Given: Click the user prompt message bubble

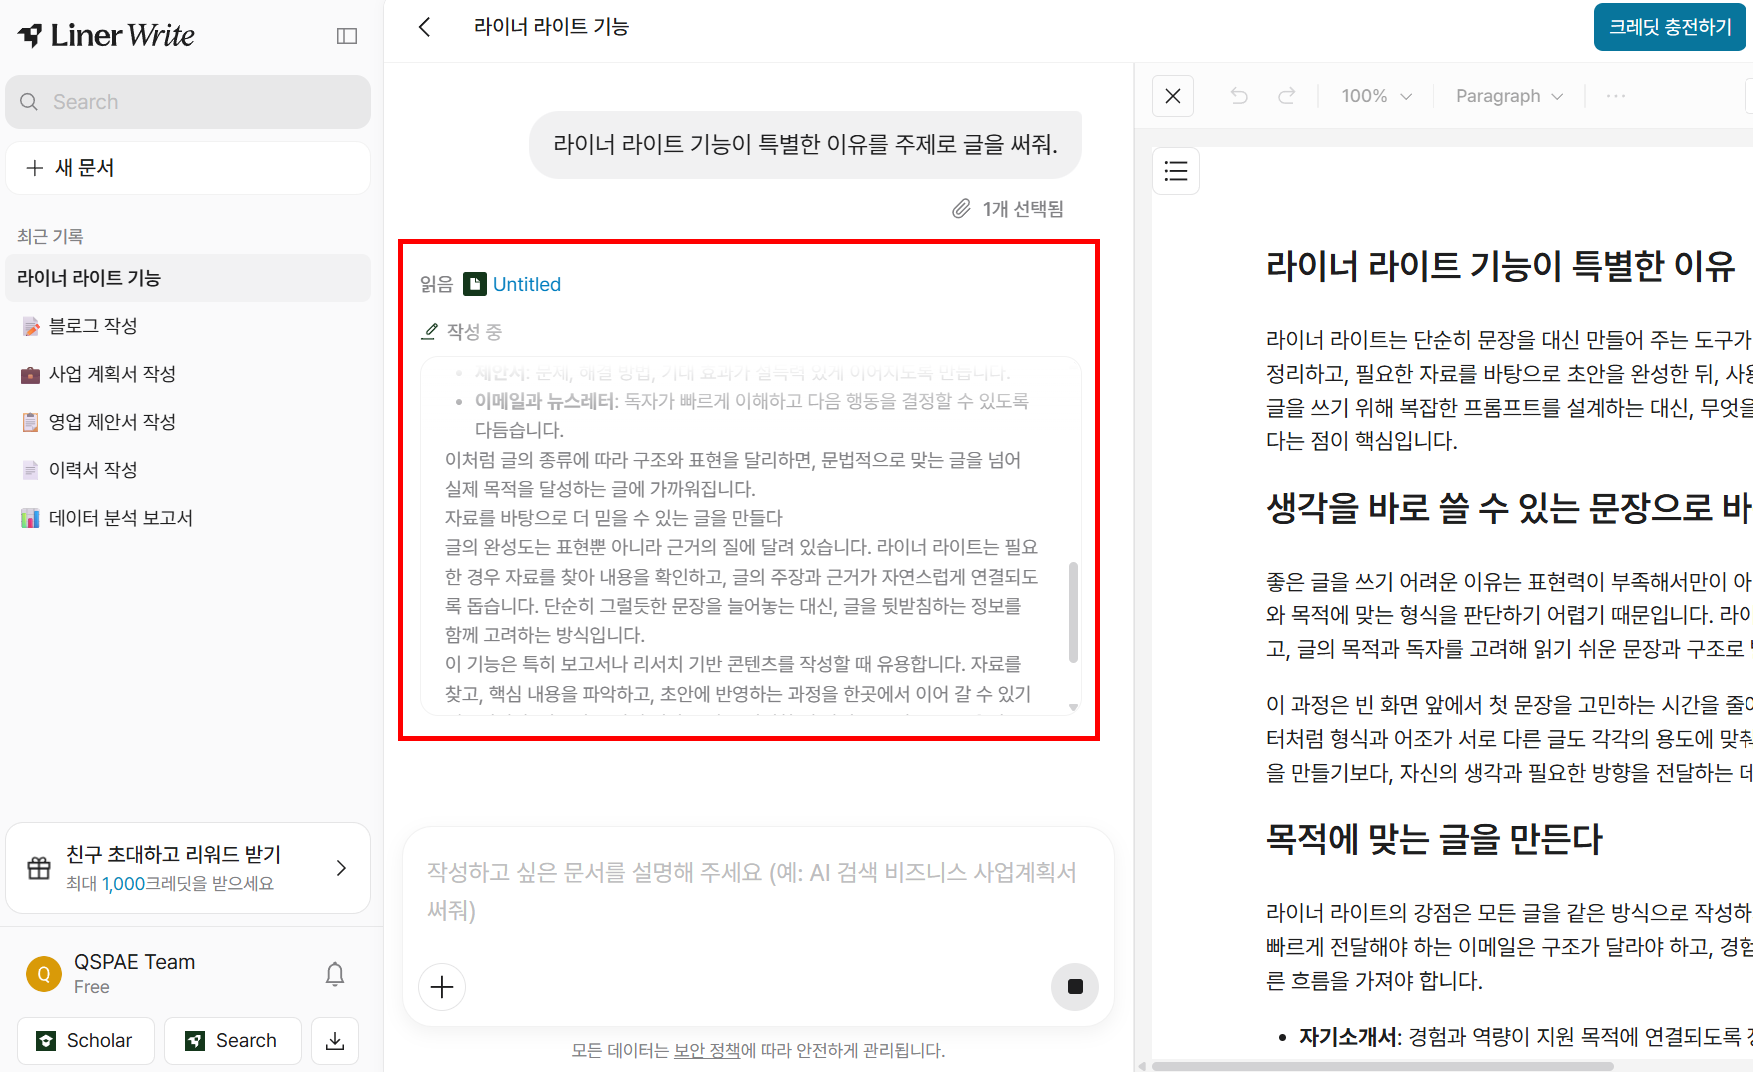Looking at the screenshot, I should [x=805, y=145].
